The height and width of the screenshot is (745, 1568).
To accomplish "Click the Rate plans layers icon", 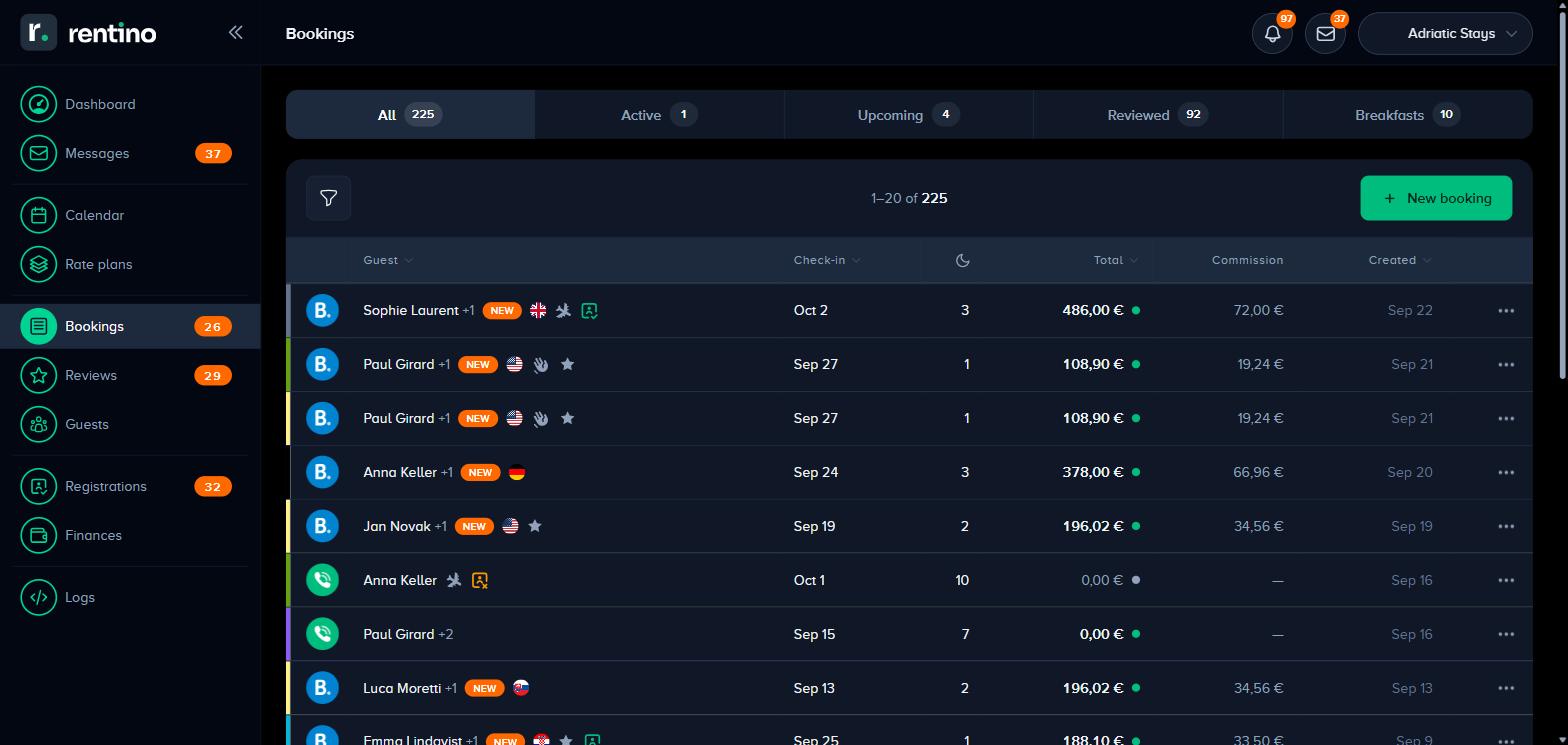I will pos(39,264).
